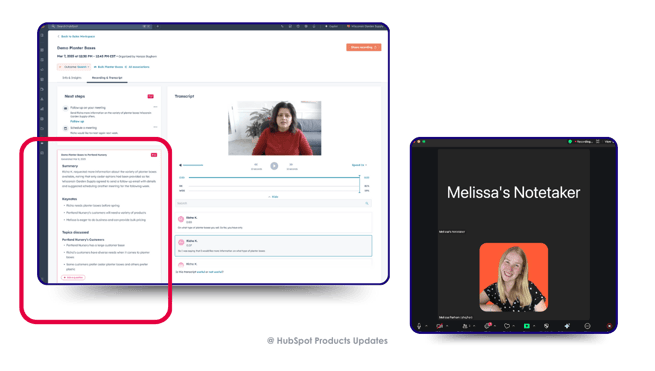The width and height of the screenshot is (655, 371).
Task: Click the recording timeline progress bar
Action: point(274,178)
